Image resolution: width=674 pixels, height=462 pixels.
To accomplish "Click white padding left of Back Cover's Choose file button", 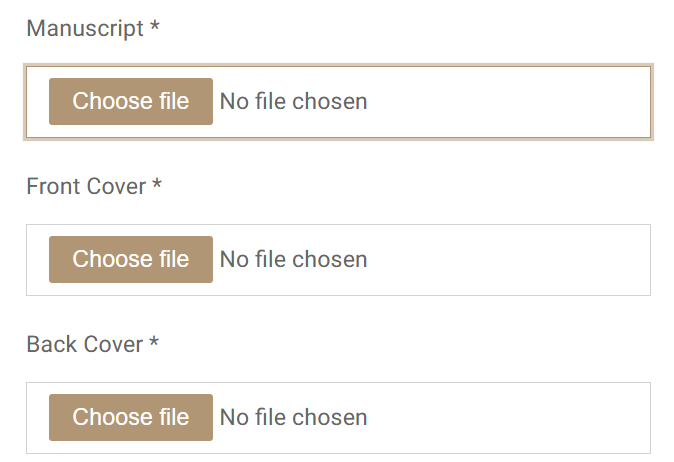I will click(x=38, y=417).
